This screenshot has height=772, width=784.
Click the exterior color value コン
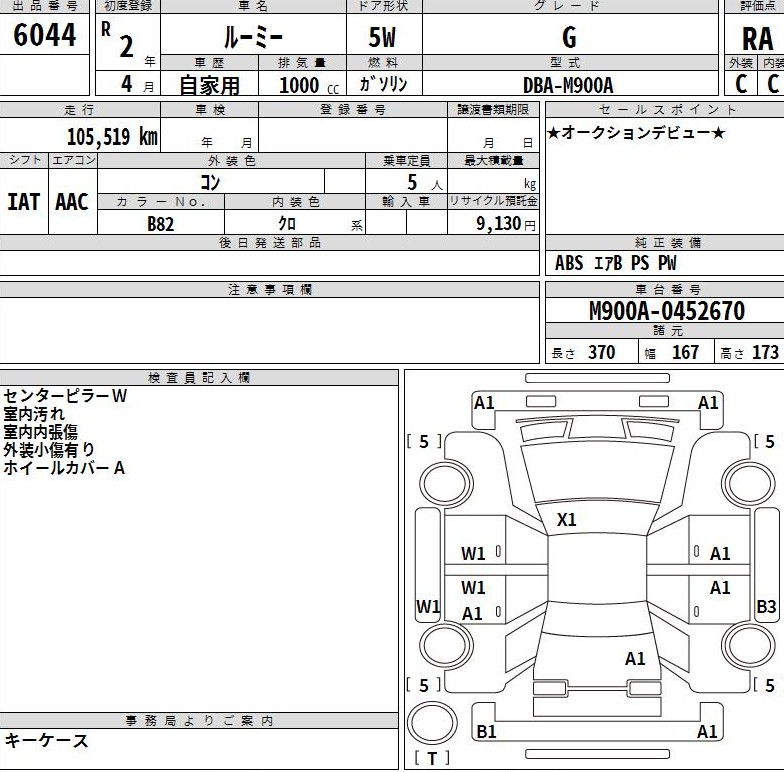click(x=210, y=182)
